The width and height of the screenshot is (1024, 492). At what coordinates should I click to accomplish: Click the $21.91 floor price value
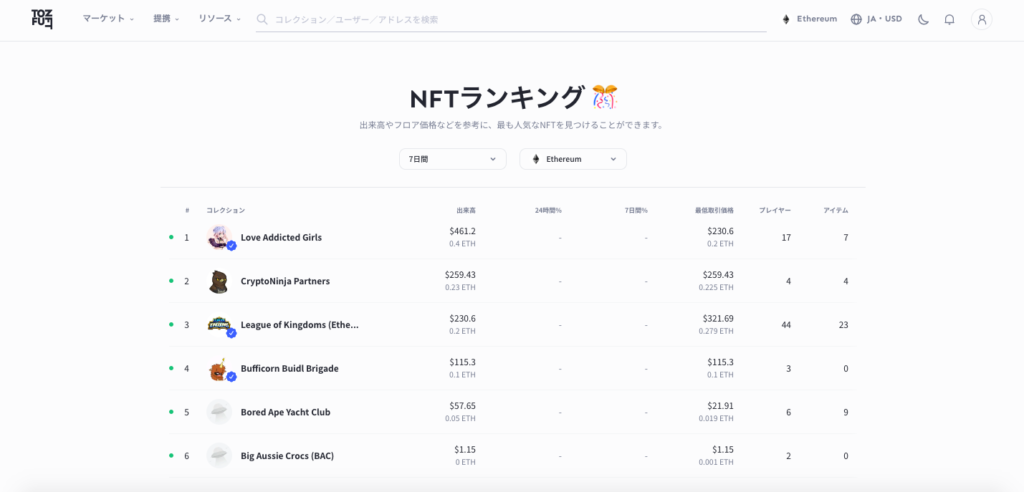720,406
